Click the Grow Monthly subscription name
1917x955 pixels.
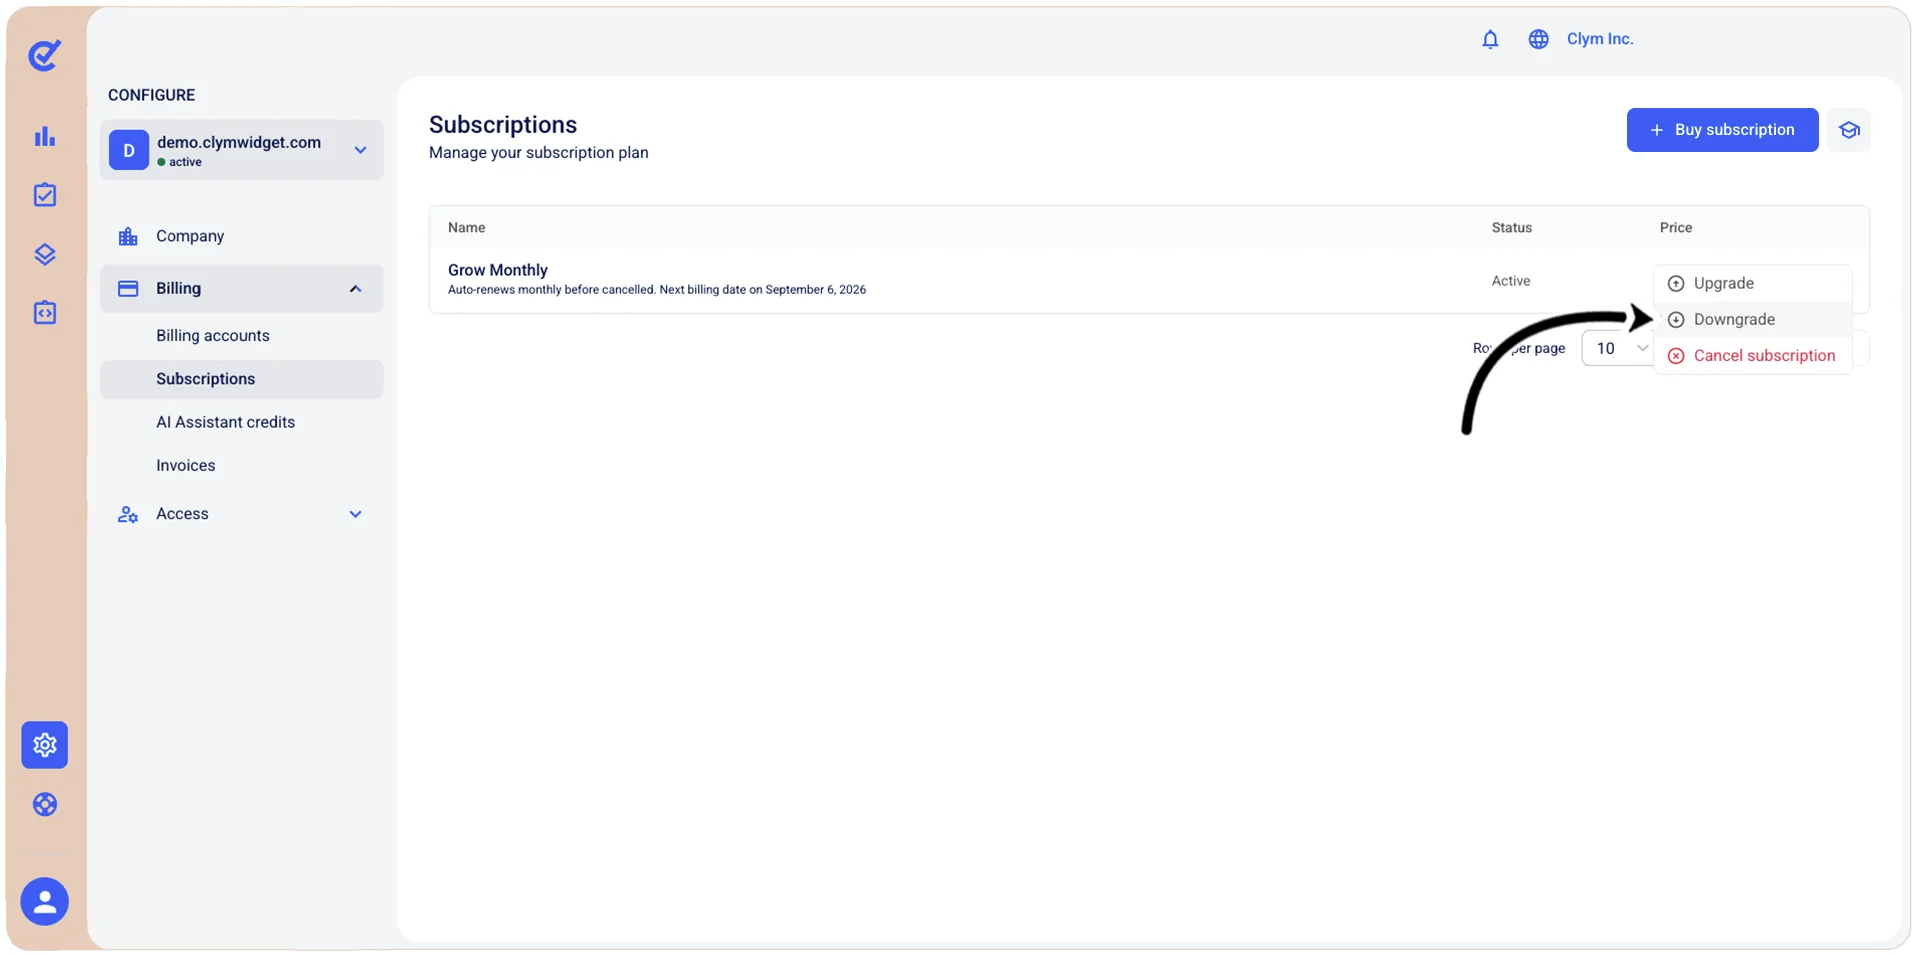tap(498, 270)
